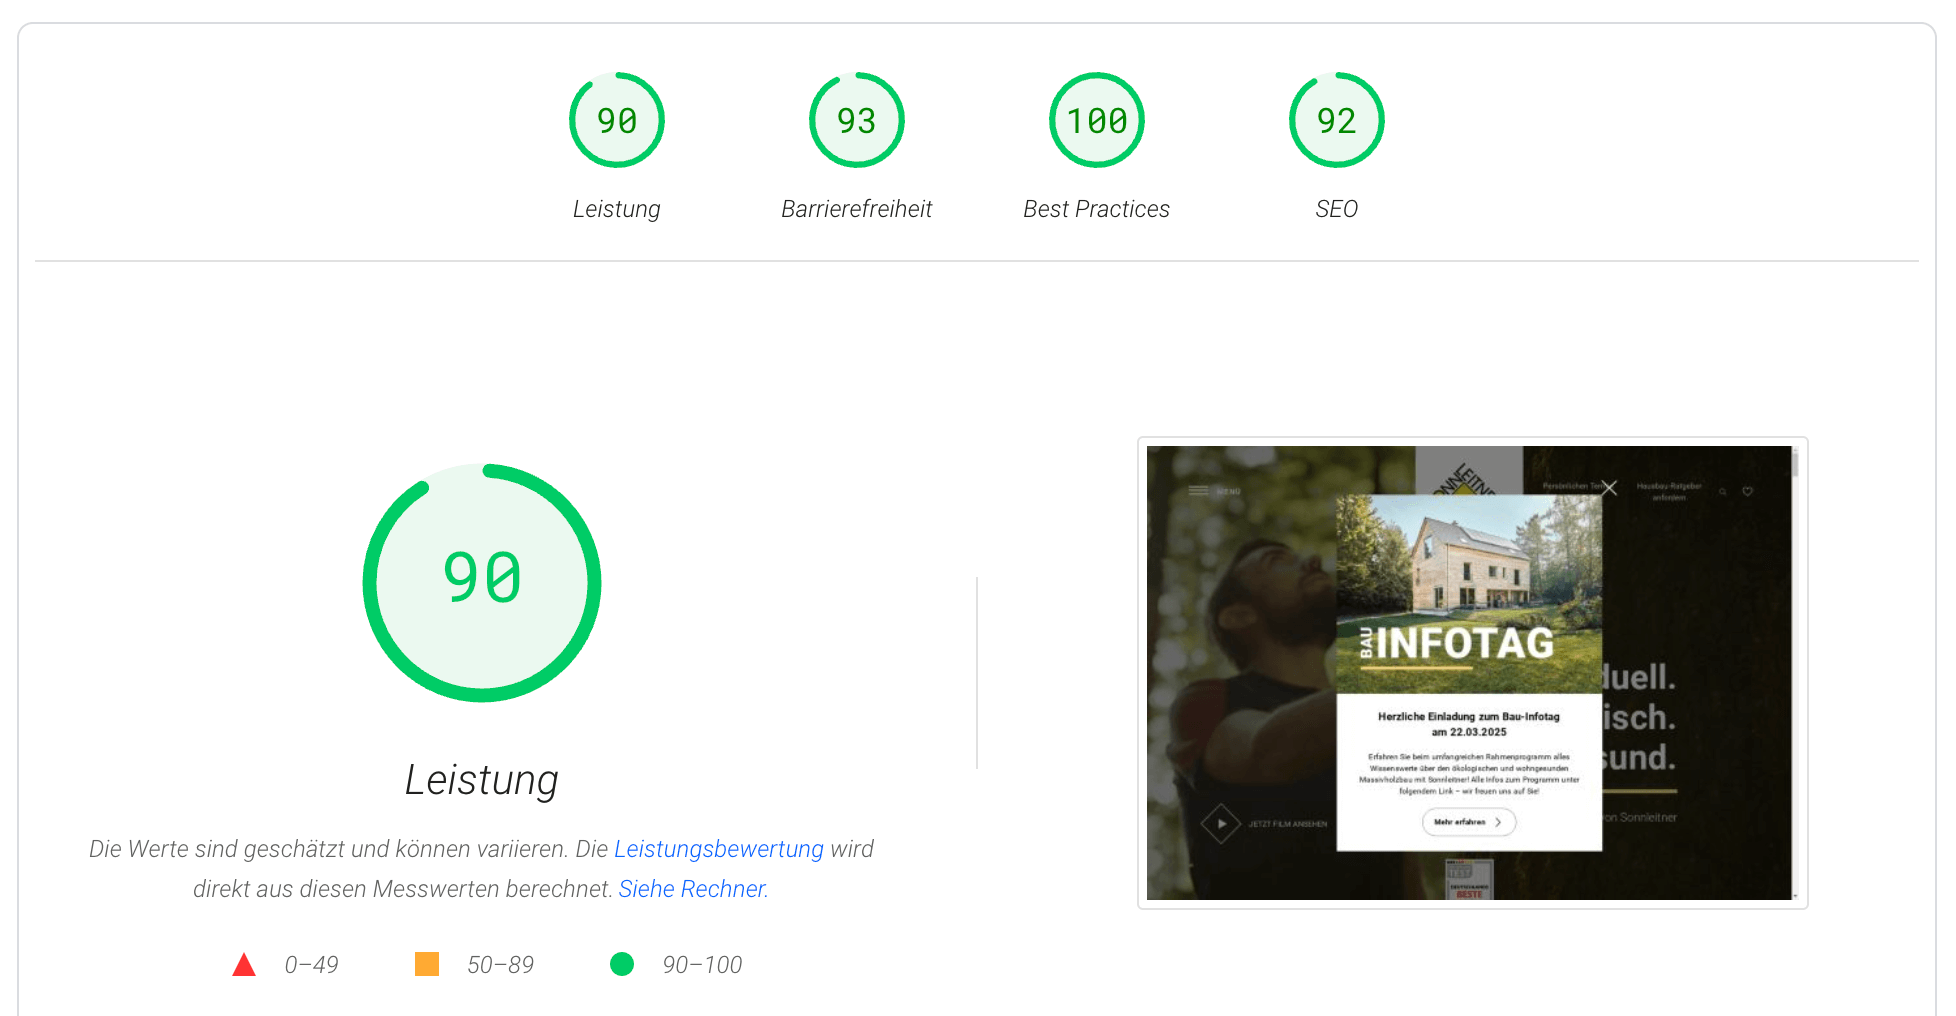Click the Leistung label under the top gauge
1956x1016 pixels.
coord(616,209)
